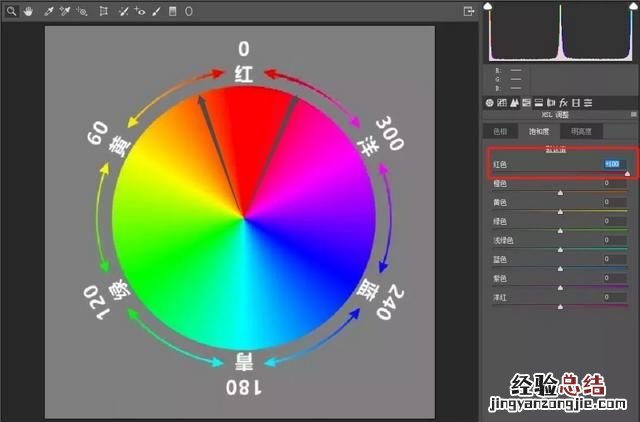Open the Effects (fx) panel icon
The height and width of the screenshot is (422, 640).
coord(564,102)
